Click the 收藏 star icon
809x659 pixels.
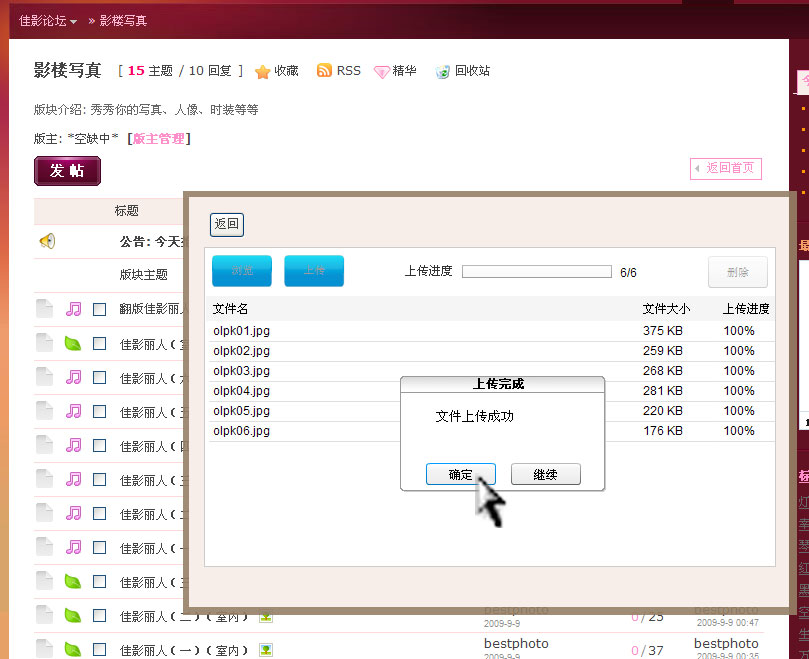click(x=263, y=72)
